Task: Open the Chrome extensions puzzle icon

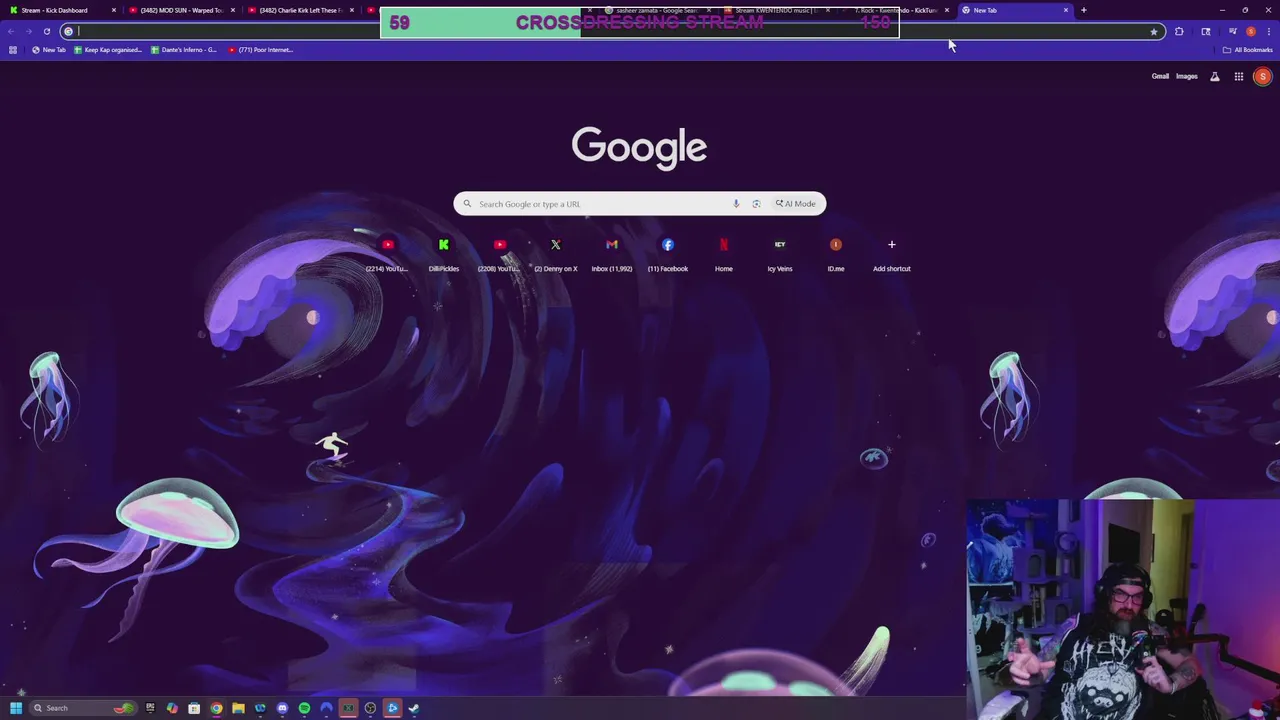Action: click(1179, 31)
